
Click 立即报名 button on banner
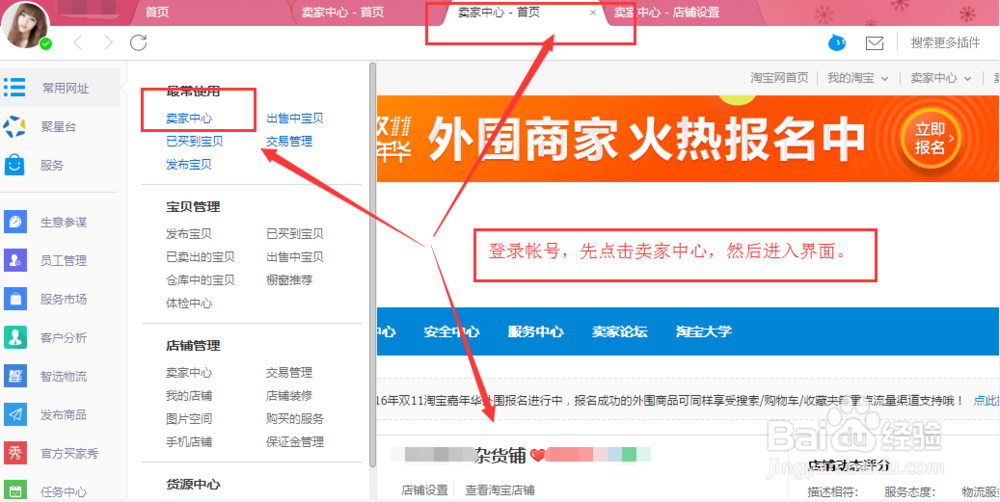pos(931,138)
